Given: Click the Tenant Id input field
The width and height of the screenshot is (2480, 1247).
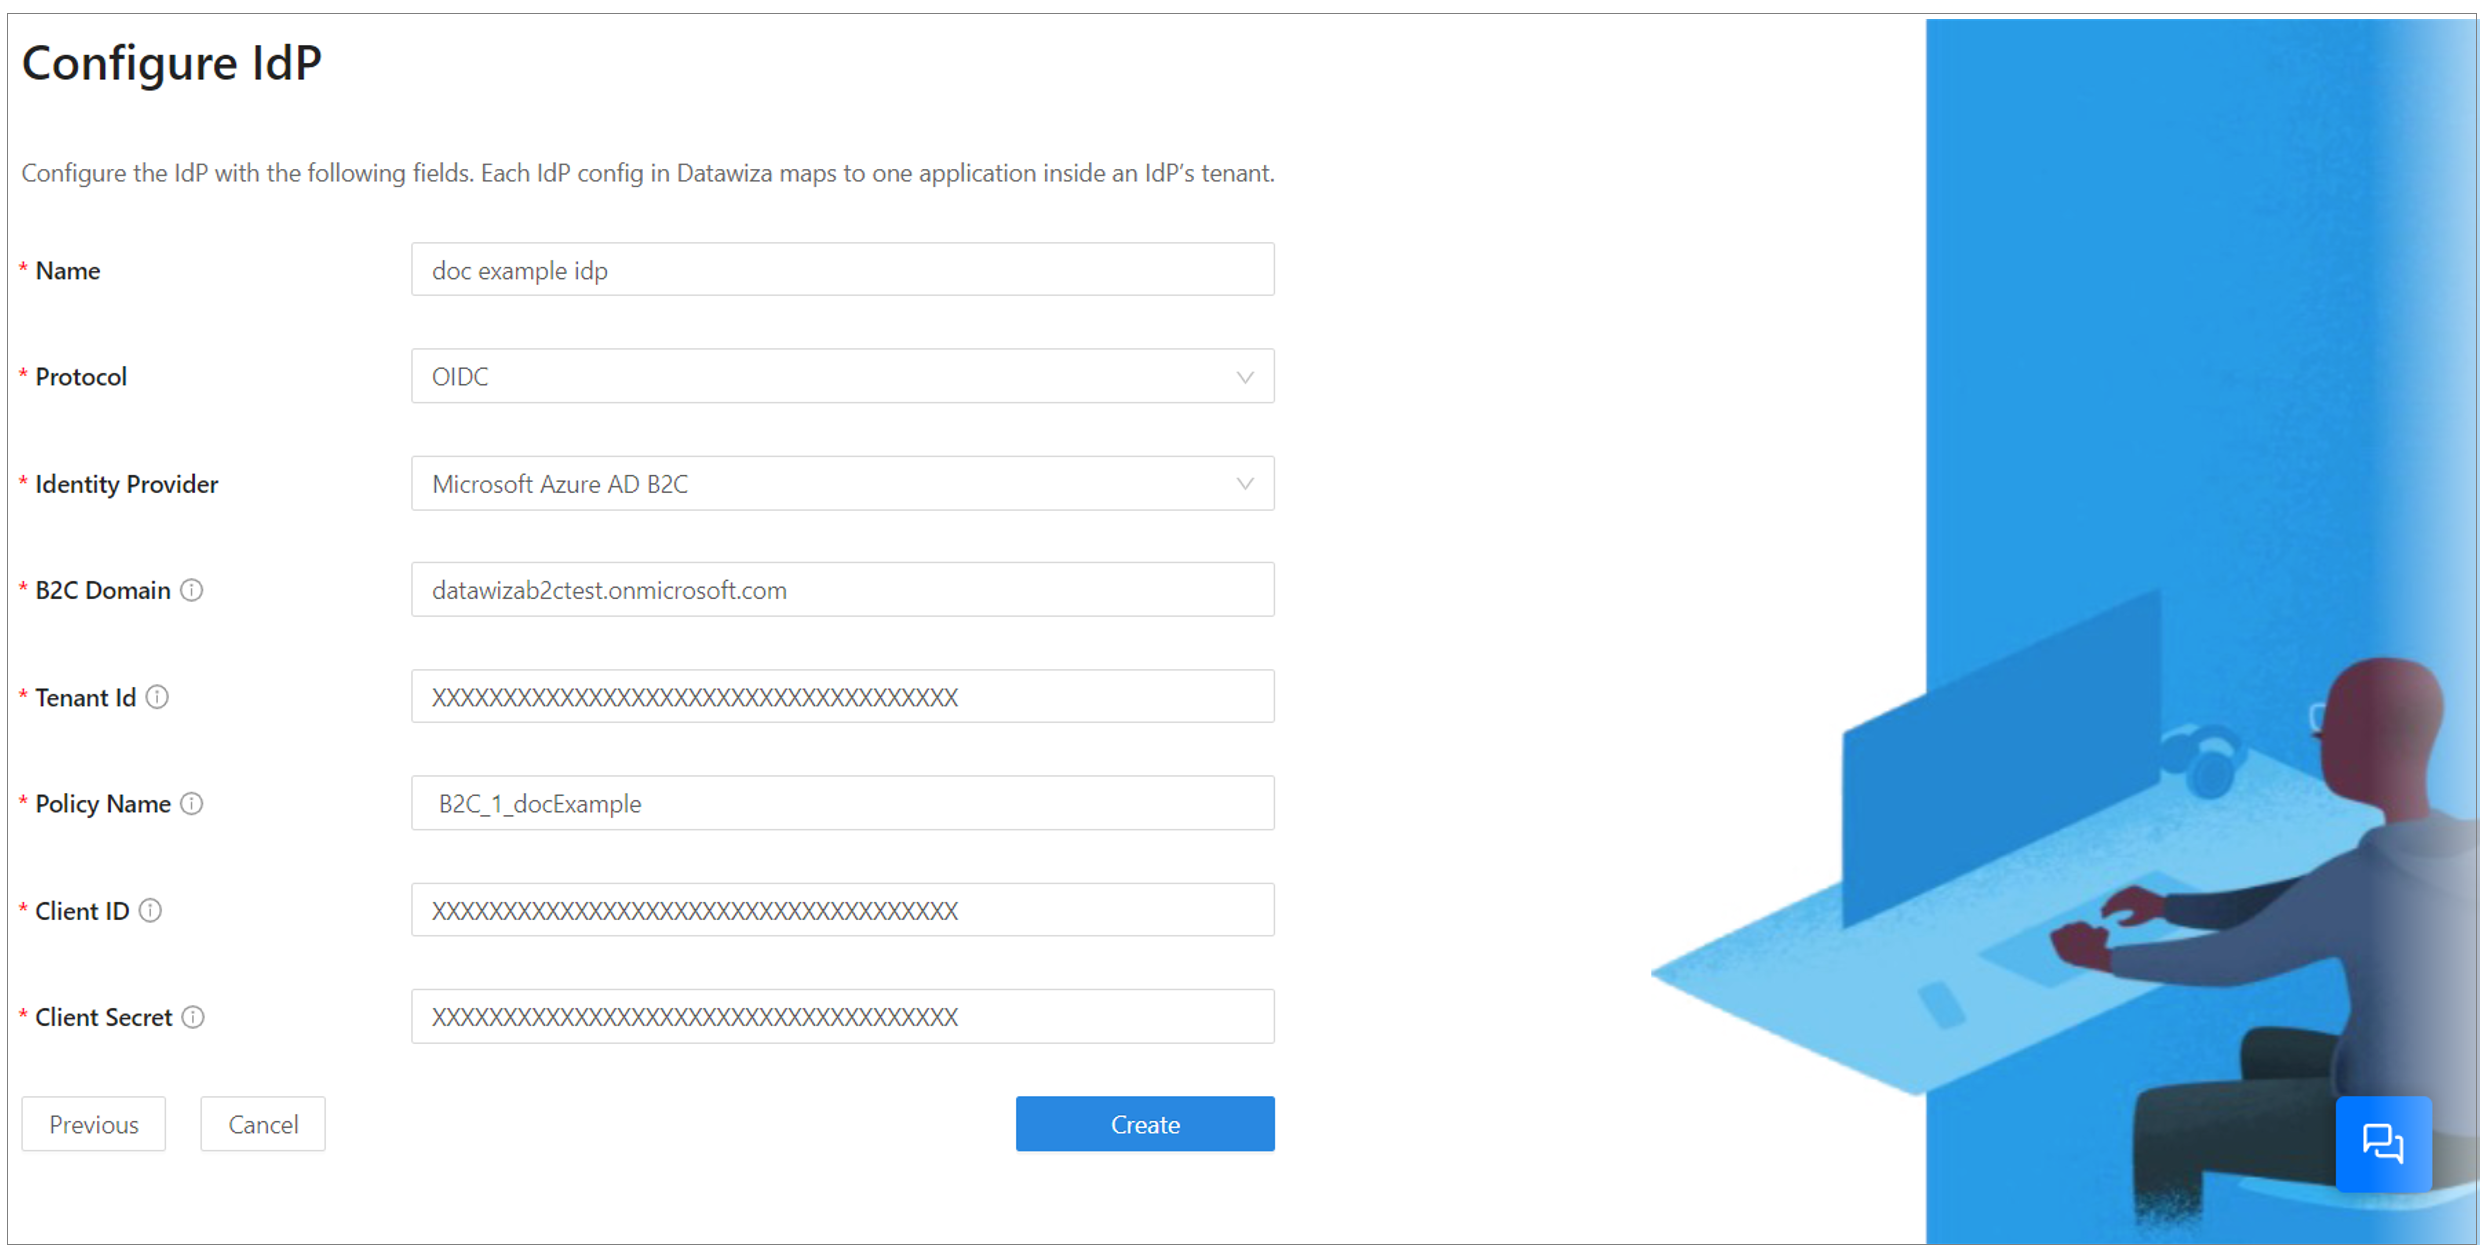Looking at the screenshot, I should point(844,697).
